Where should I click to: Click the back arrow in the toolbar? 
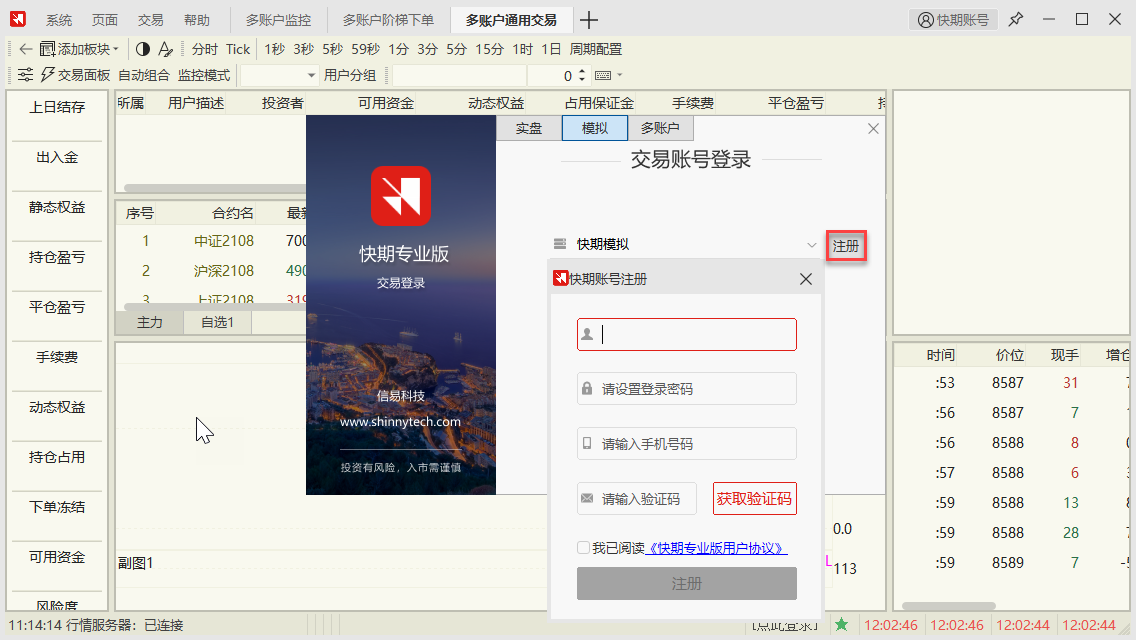click(x=25, y=49)
